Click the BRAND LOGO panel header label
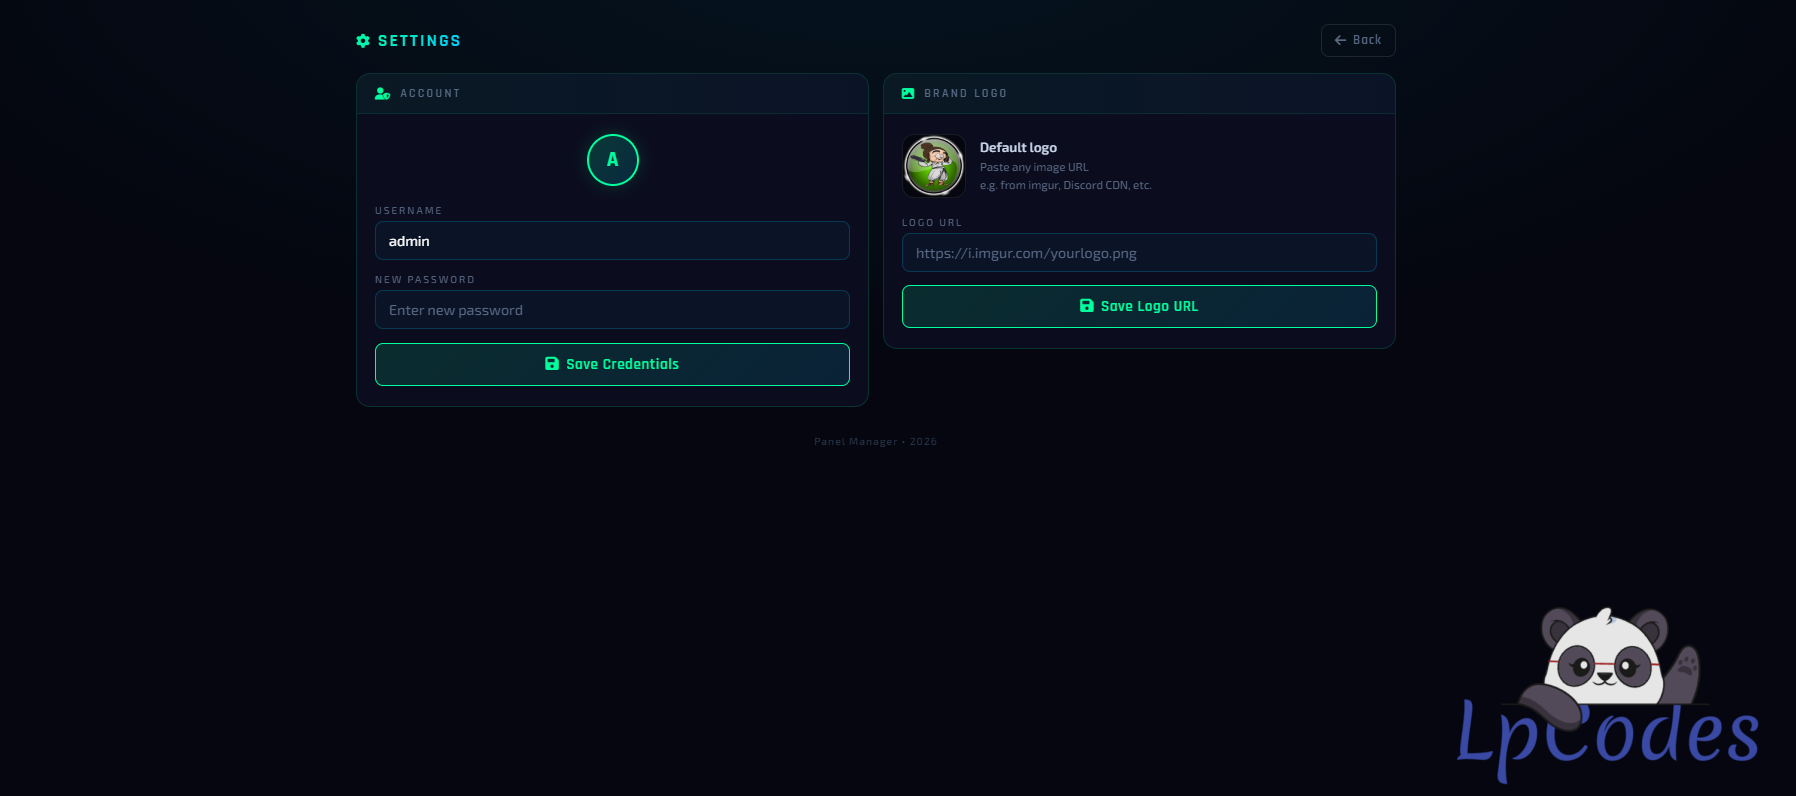 [x=965, y=93]
